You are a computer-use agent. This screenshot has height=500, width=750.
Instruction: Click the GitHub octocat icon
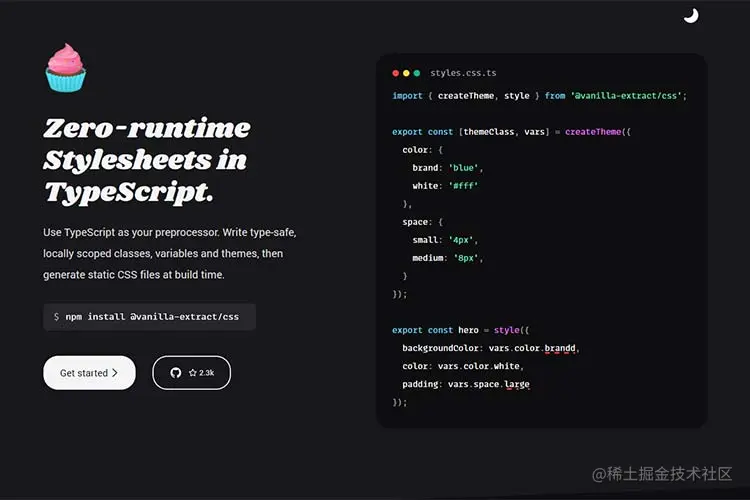(176, 373)
